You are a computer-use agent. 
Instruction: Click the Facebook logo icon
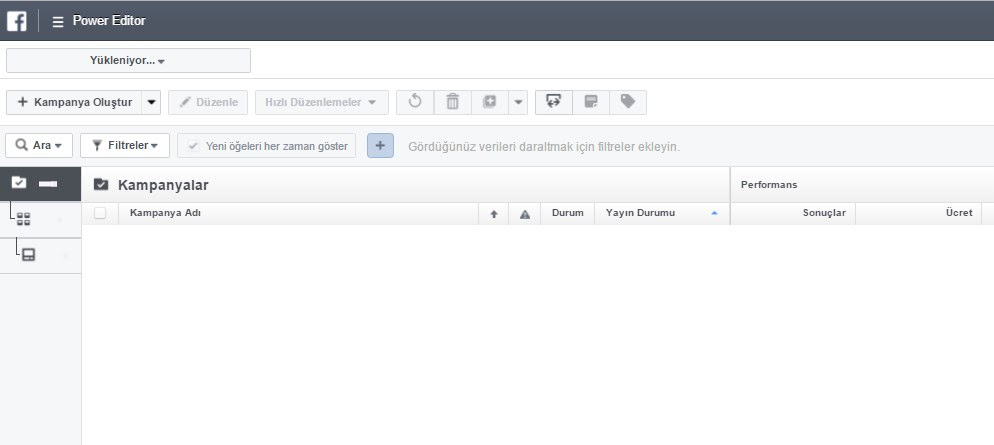pyautogui.click(x=16, y=21)
